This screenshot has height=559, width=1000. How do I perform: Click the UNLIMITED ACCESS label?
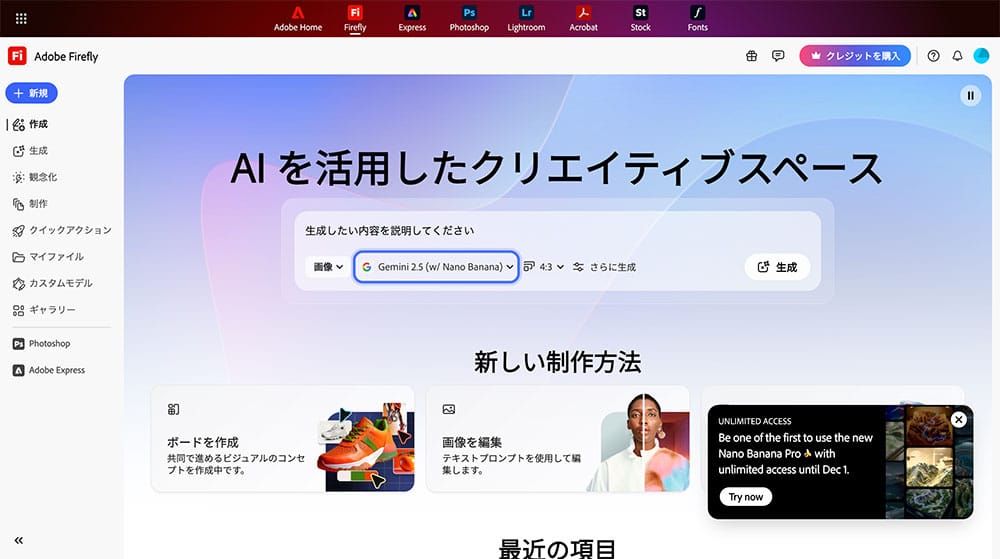754,421
